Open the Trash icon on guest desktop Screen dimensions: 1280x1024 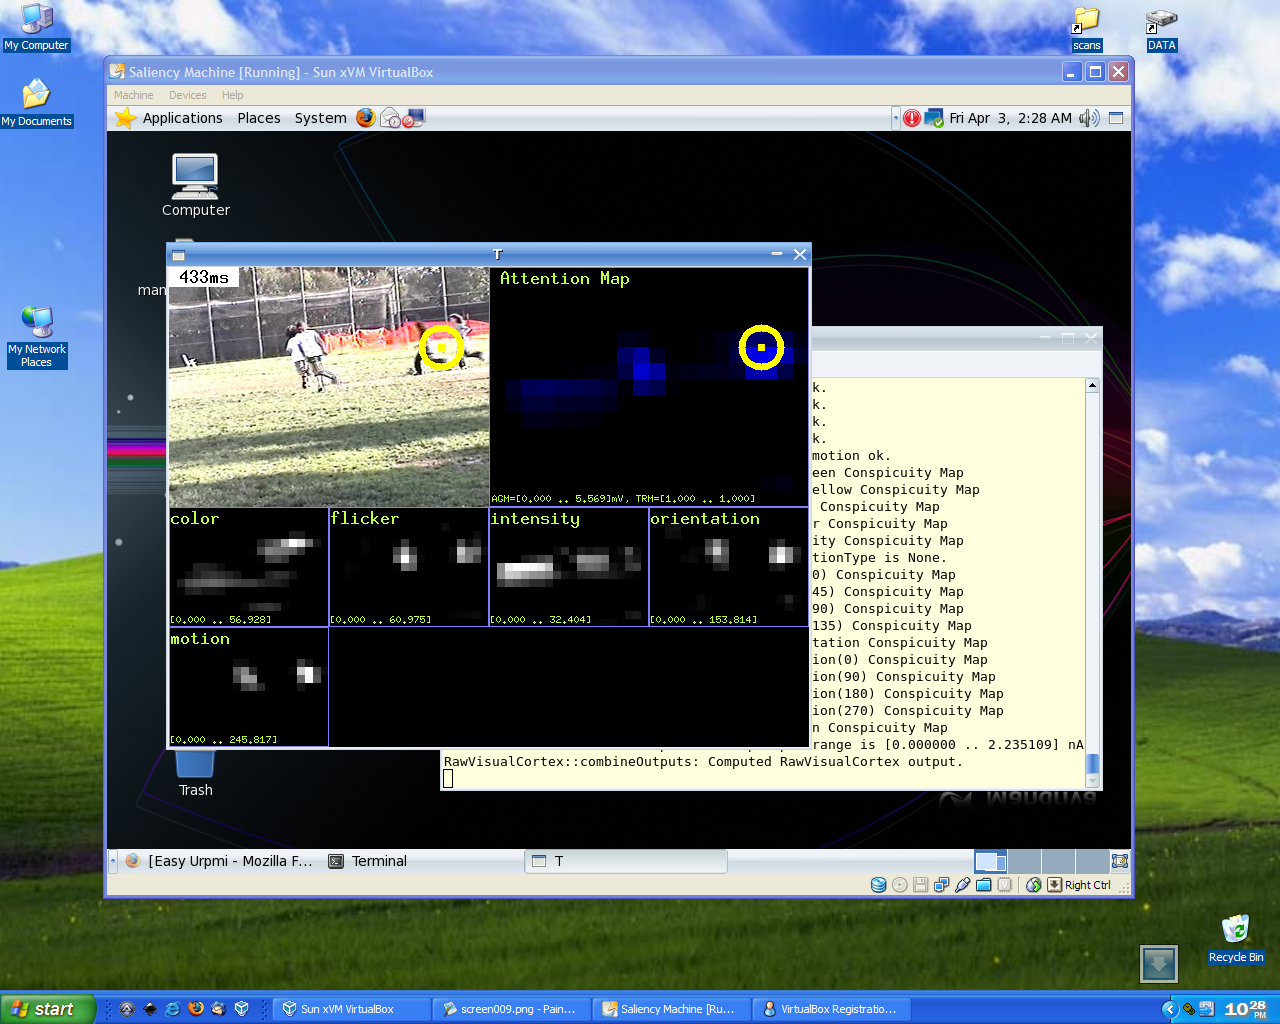(x=195, y=774)
